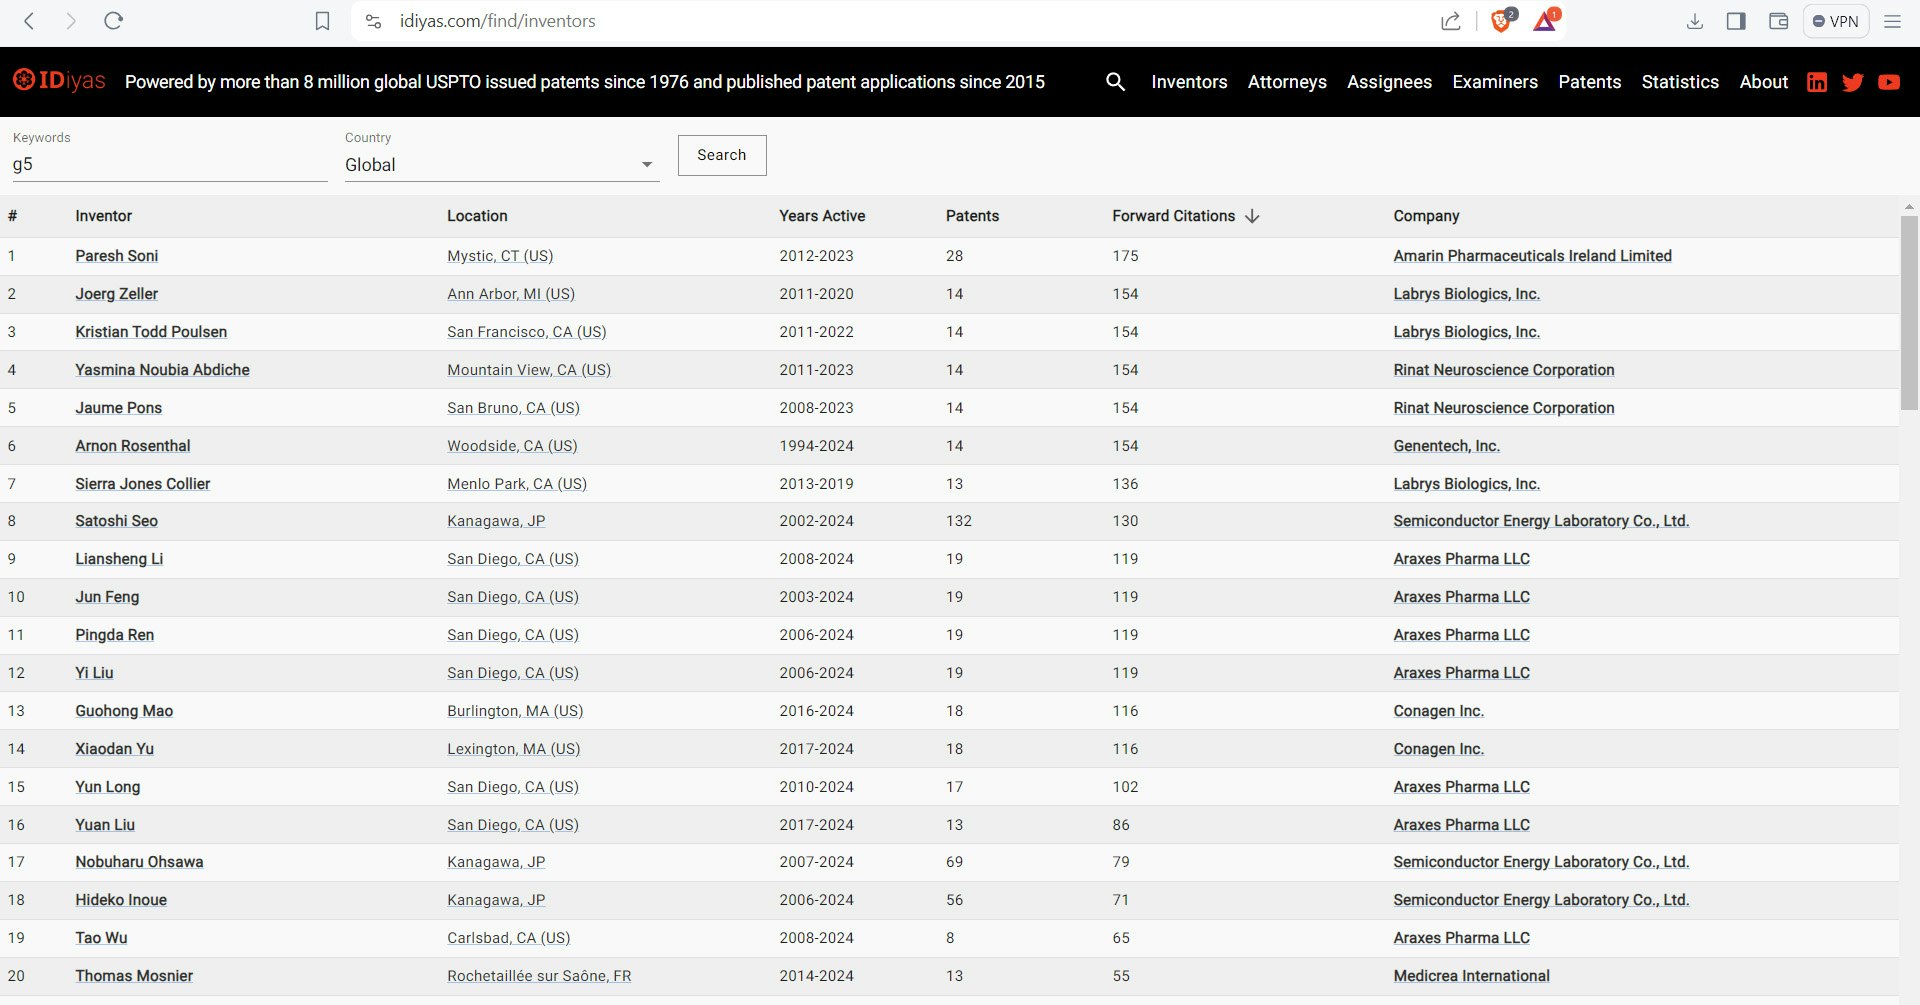Sort by Patents column header
The image size is (1920, 1005).
(972, 216)
